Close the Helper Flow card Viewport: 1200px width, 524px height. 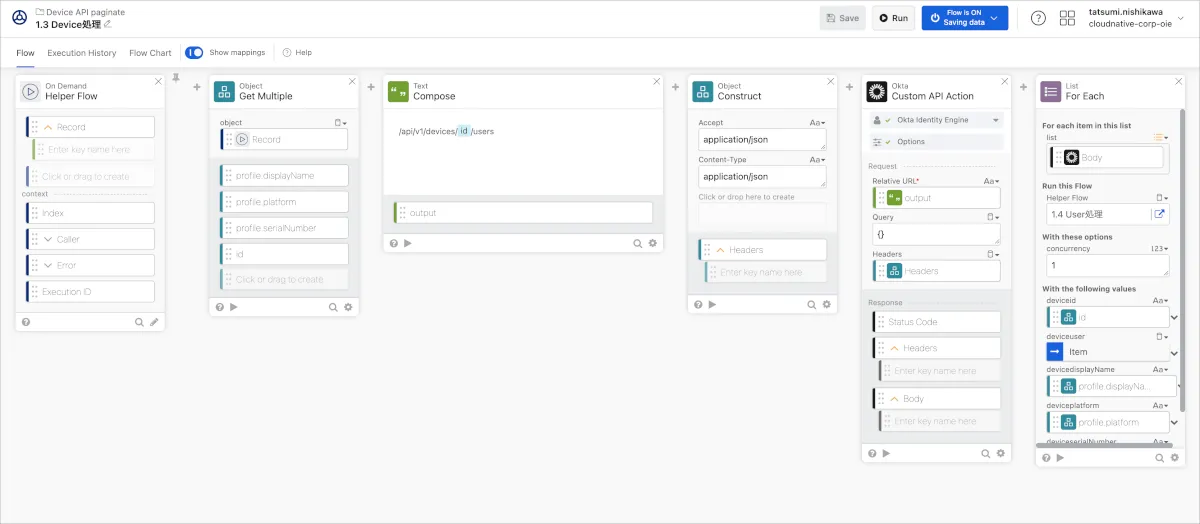click(x=158, y=82)
